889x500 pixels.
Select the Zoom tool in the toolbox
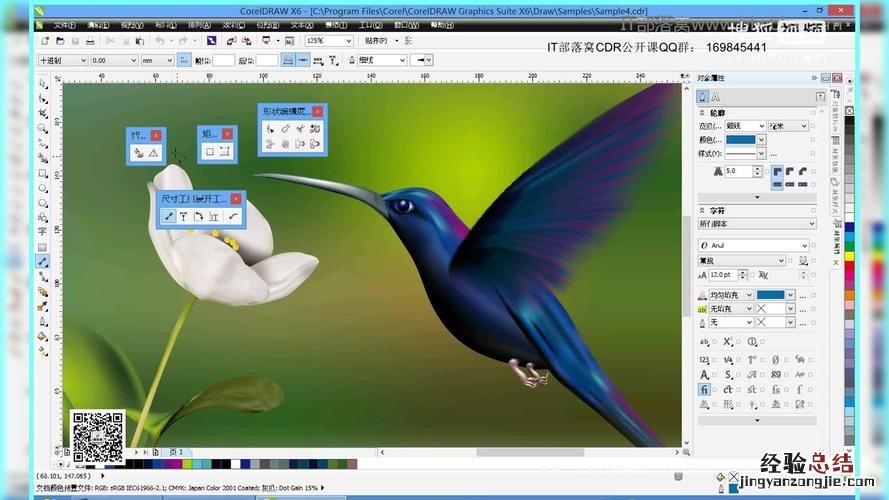coord(43,128)
